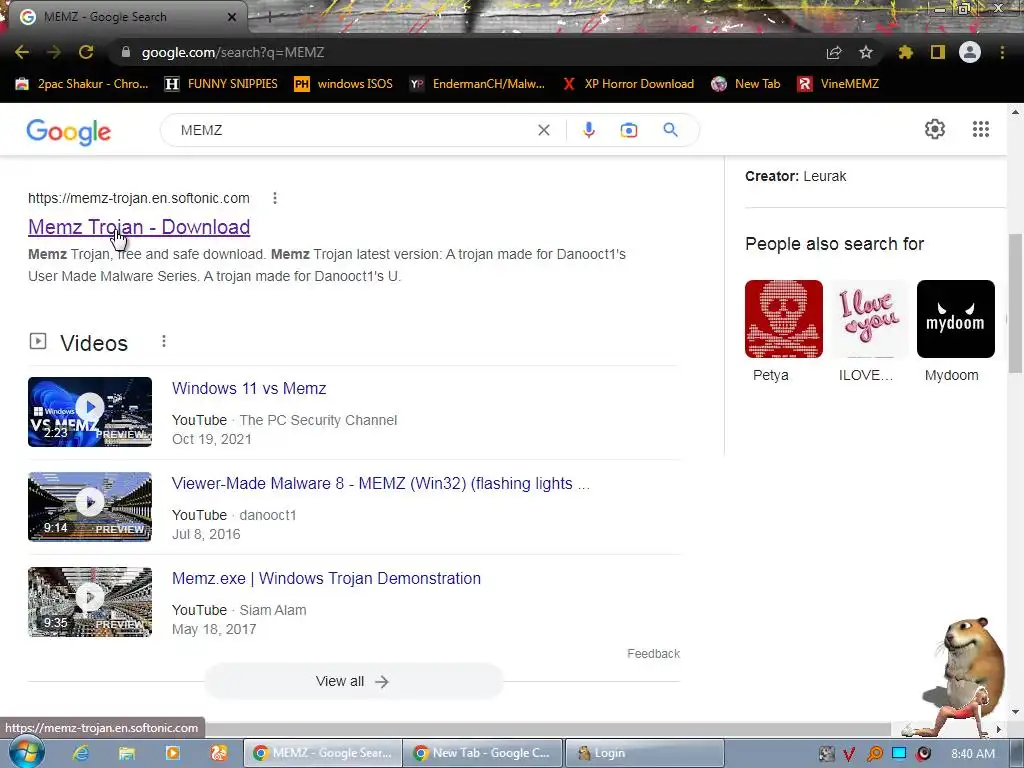
Task: Open the ILOVE... related search
Action: pos(869,332)
